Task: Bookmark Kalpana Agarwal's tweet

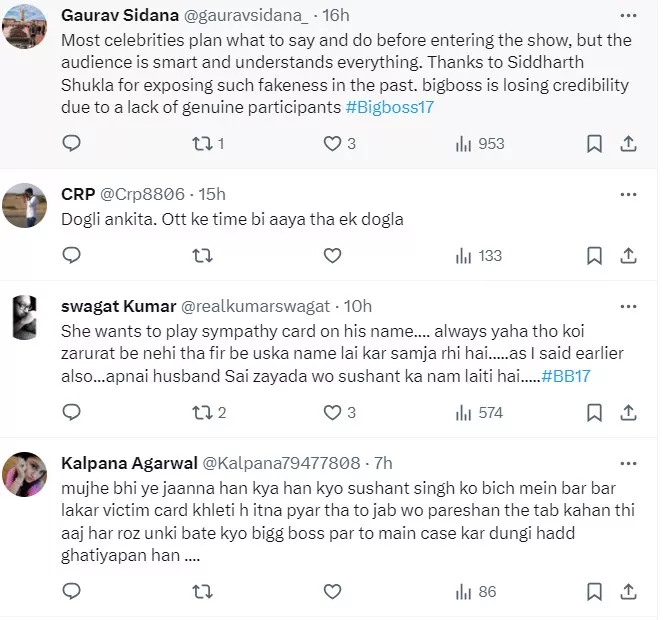Action: point(594,592)
